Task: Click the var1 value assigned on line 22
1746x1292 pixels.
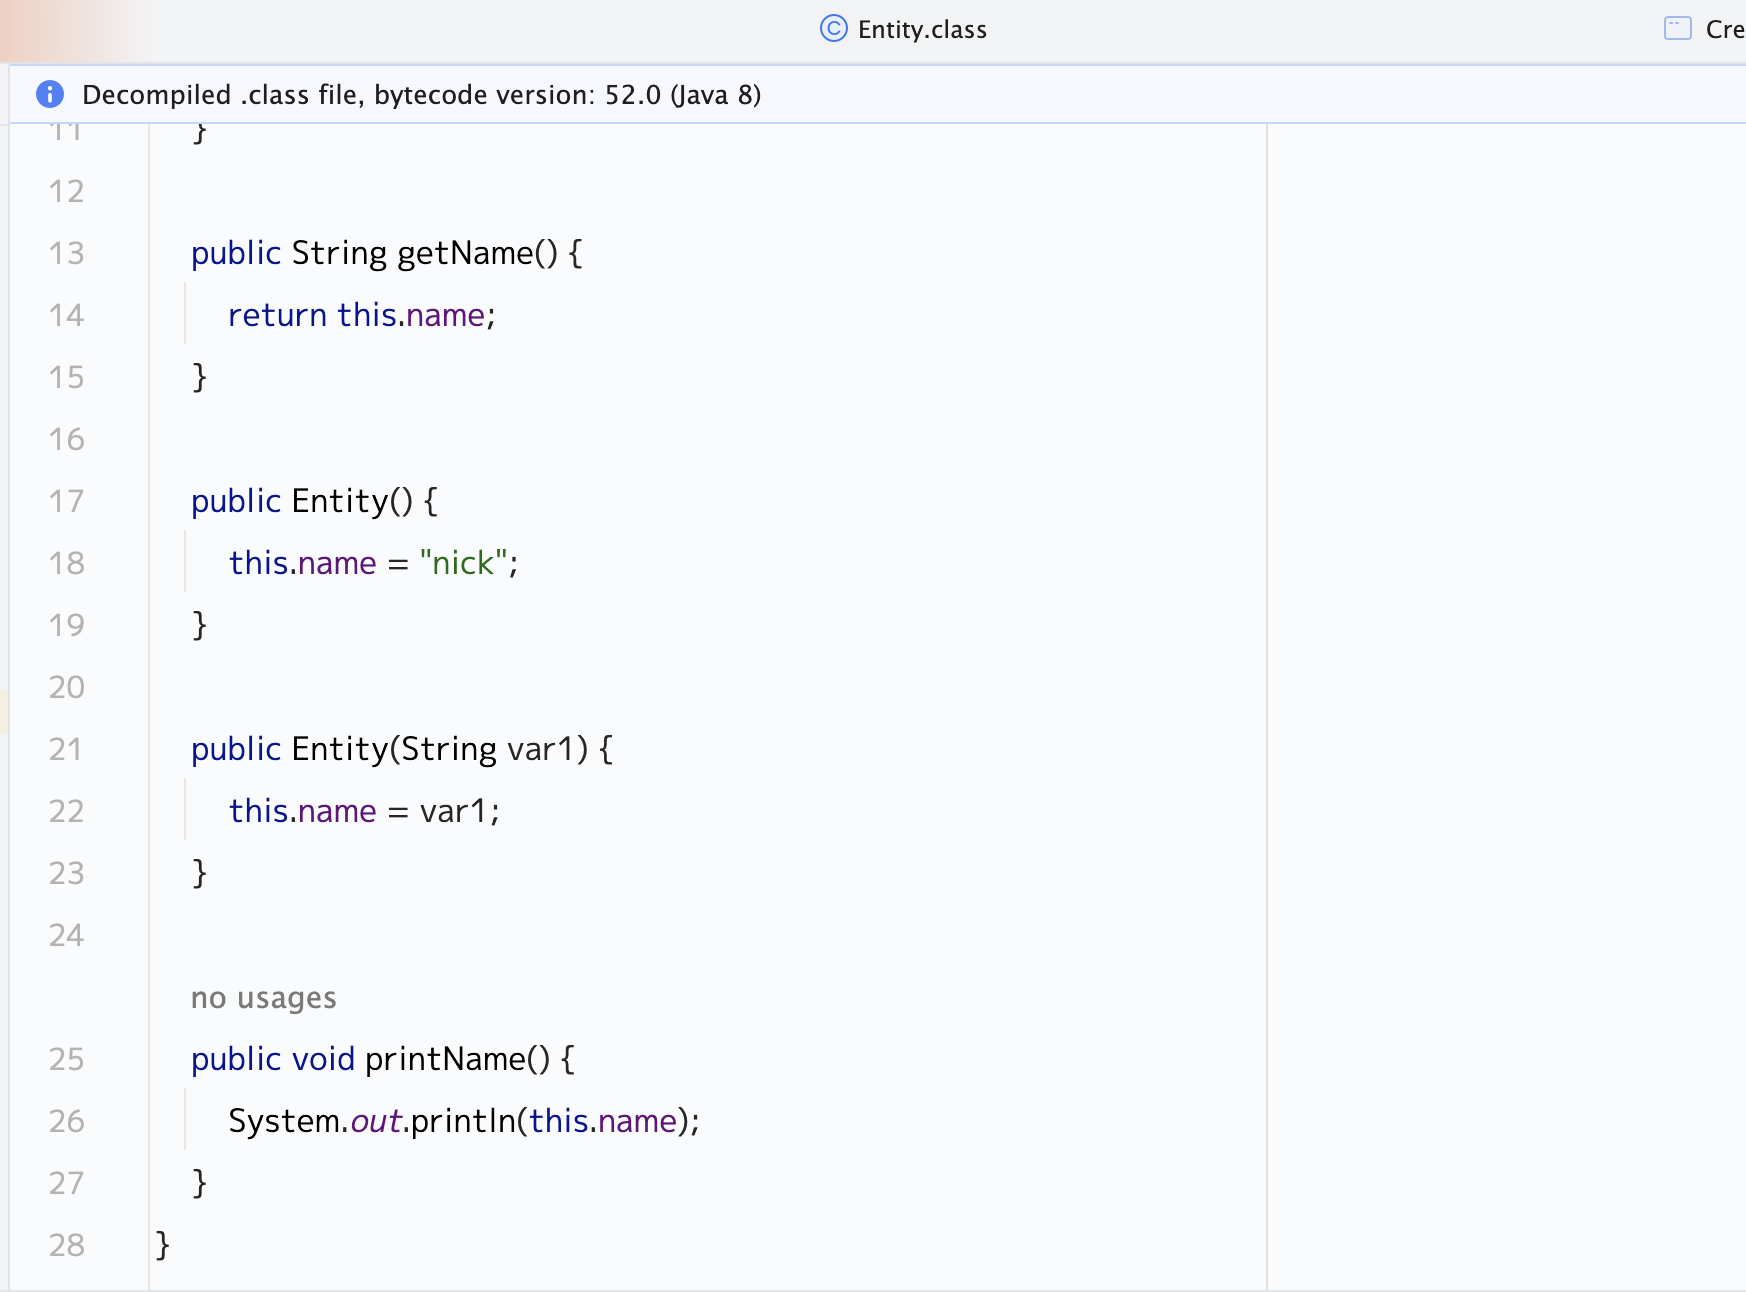Action: 453,811
